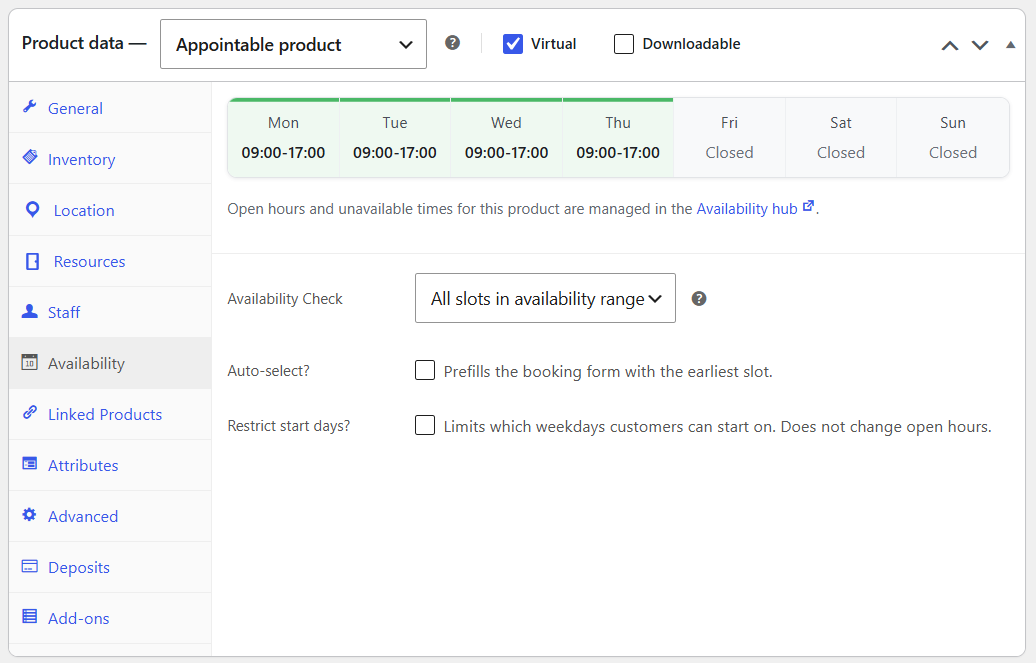Image resolution: width=1036 pixels, height=663 pixels.
Task: Click the help icon beside Availability Check
Action: point(698,299)
